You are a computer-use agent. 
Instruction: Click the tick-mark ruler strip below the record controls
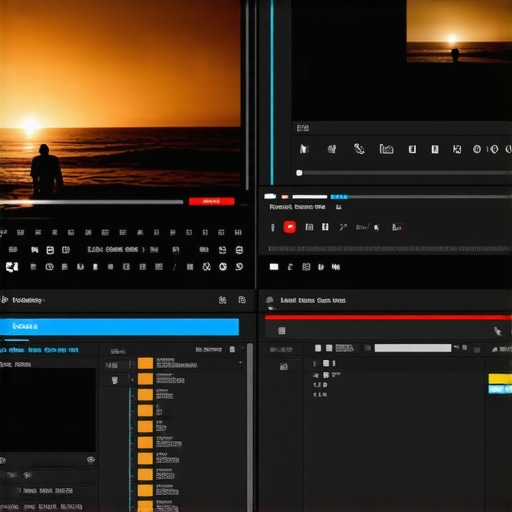pos(389,249)
